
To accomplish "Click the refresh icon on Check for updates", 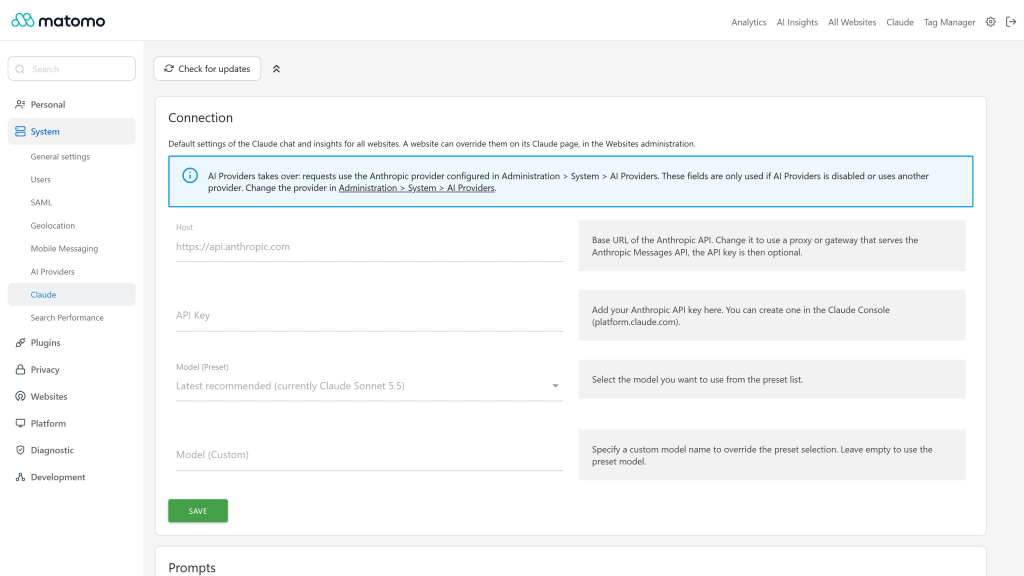I will (x=169, y=69).
